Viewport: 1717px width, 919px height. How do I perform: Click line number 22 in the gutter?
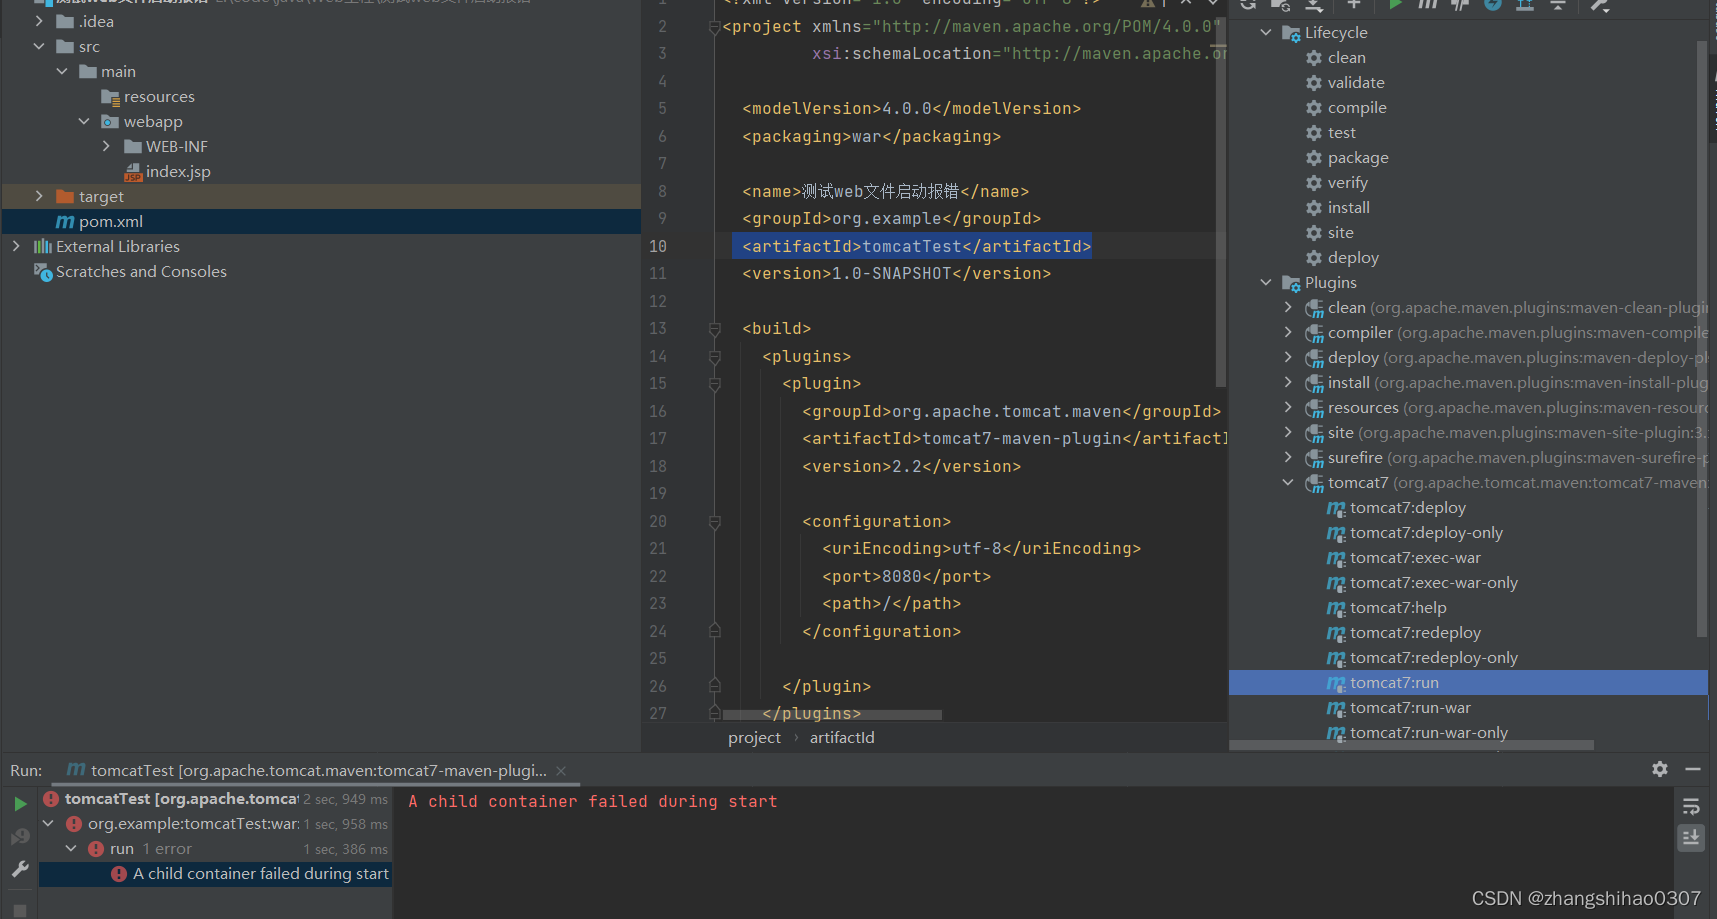658,577
